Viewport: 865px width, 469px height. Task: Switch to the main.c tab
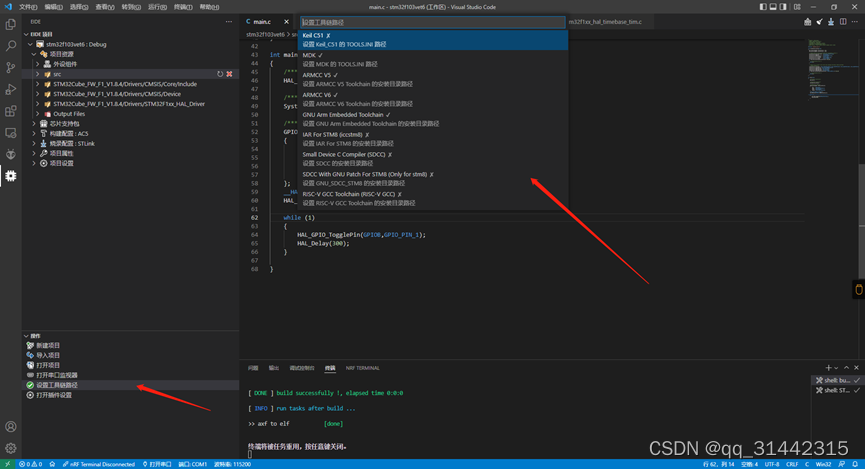point(262,22)
